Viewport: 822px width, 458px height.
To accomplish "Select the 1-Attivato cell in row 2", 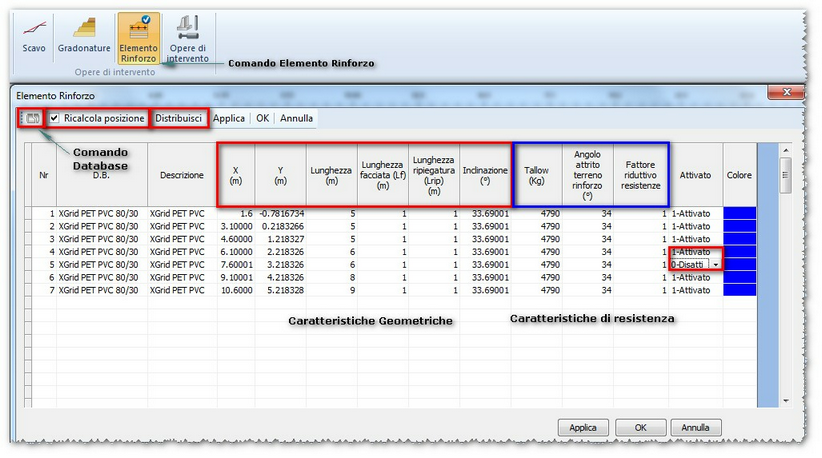I will click(x=695, y=226).
